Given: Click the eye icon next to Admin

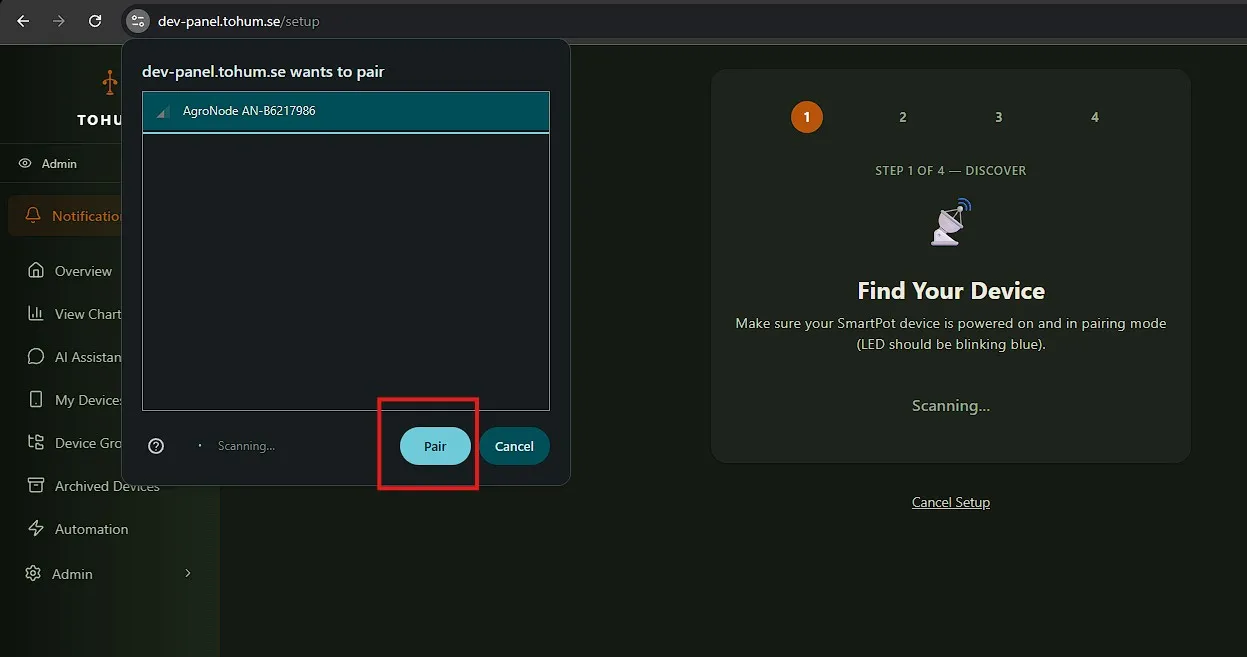Looking at the screenshot, I should click(25, 163).
